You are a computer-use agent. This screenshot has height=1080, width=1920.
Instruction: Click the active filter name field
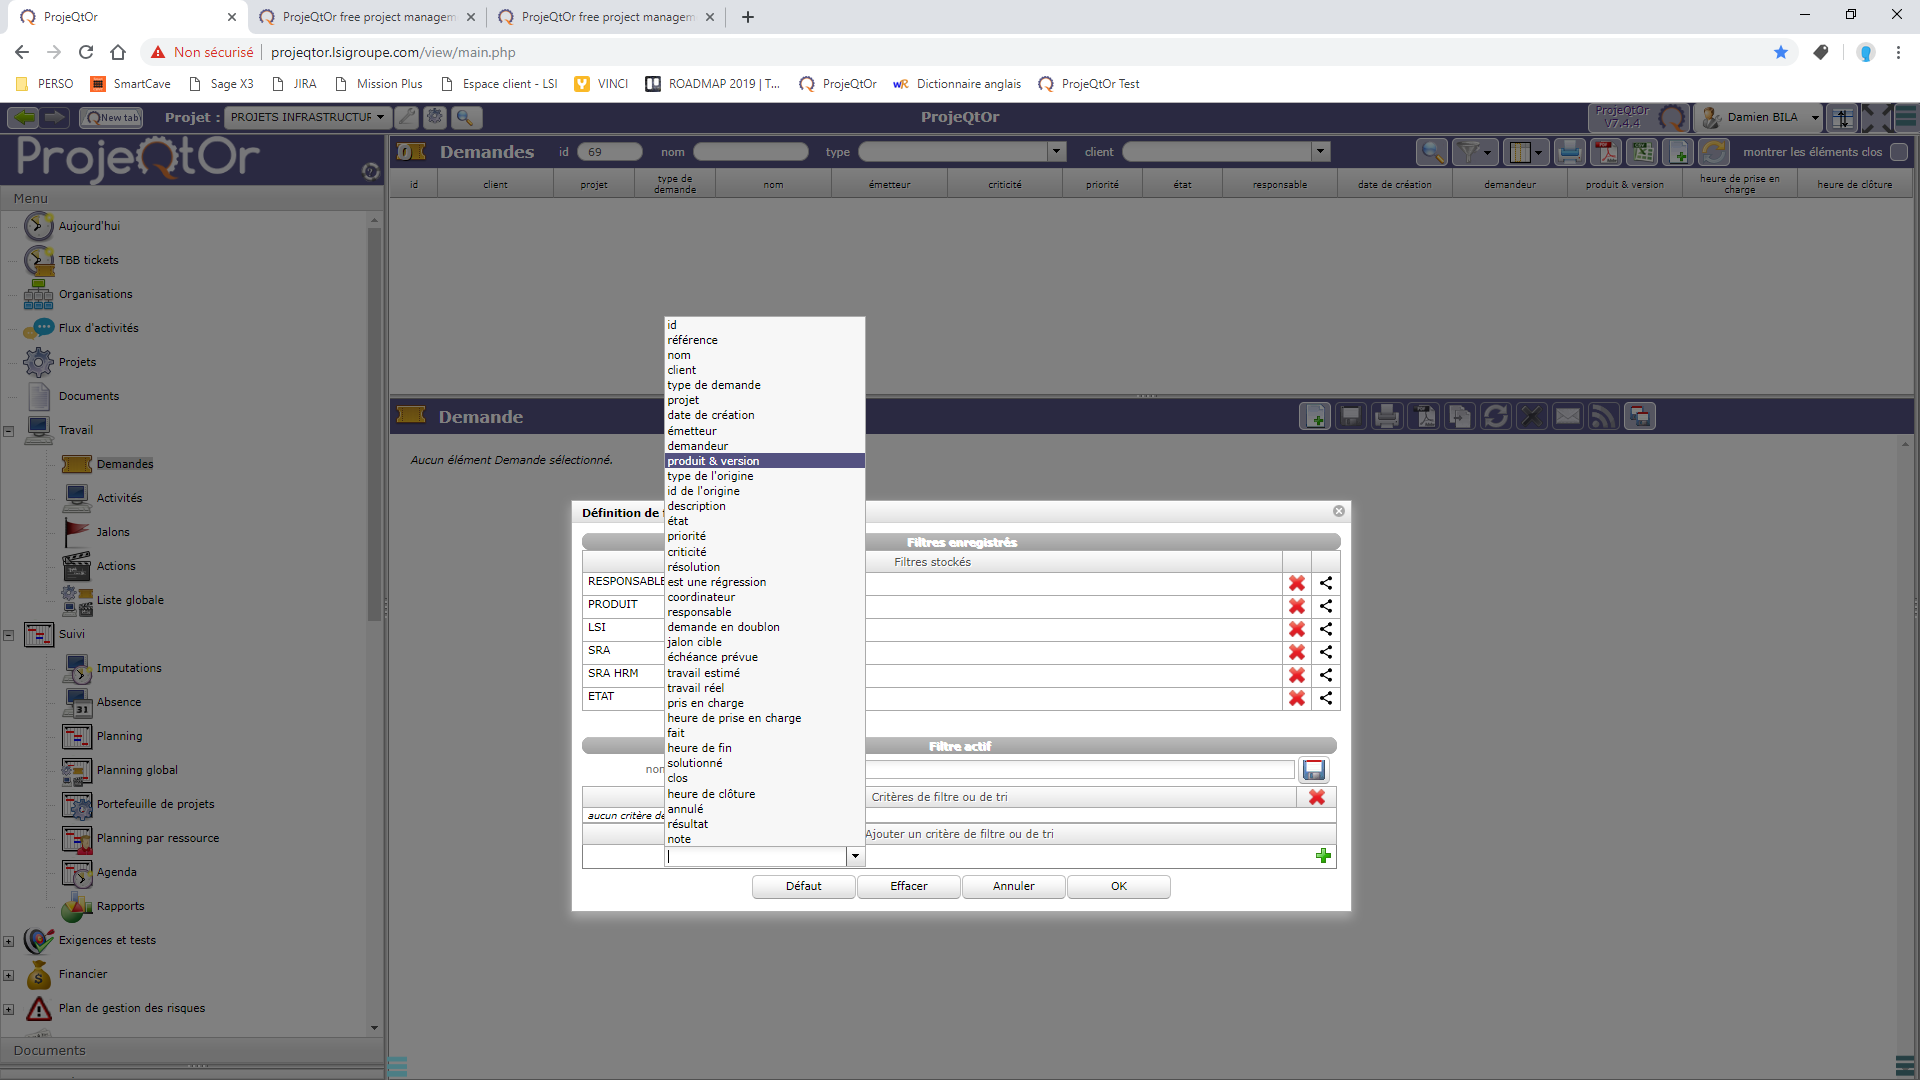[x=1079, y=770]
